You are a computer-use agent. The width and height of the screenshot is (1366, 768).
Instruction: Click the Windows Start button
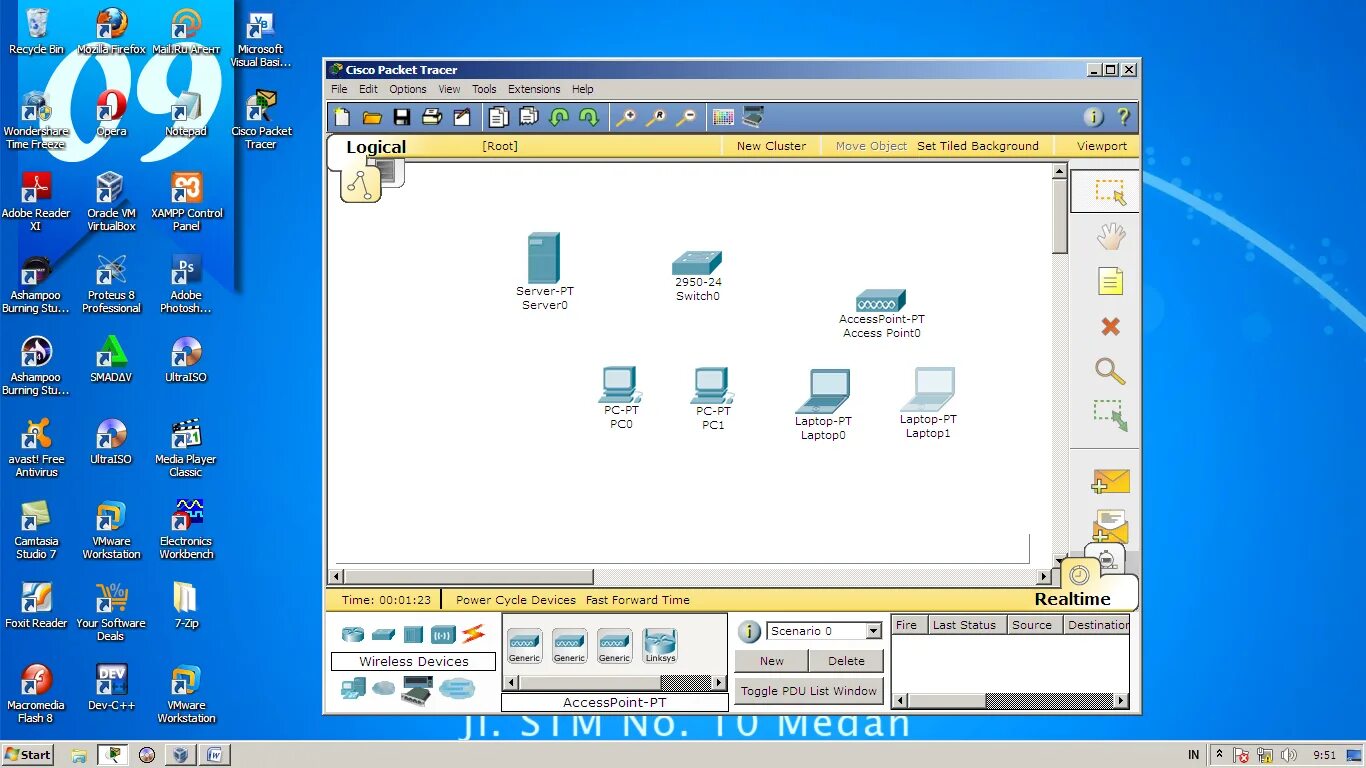28,755
